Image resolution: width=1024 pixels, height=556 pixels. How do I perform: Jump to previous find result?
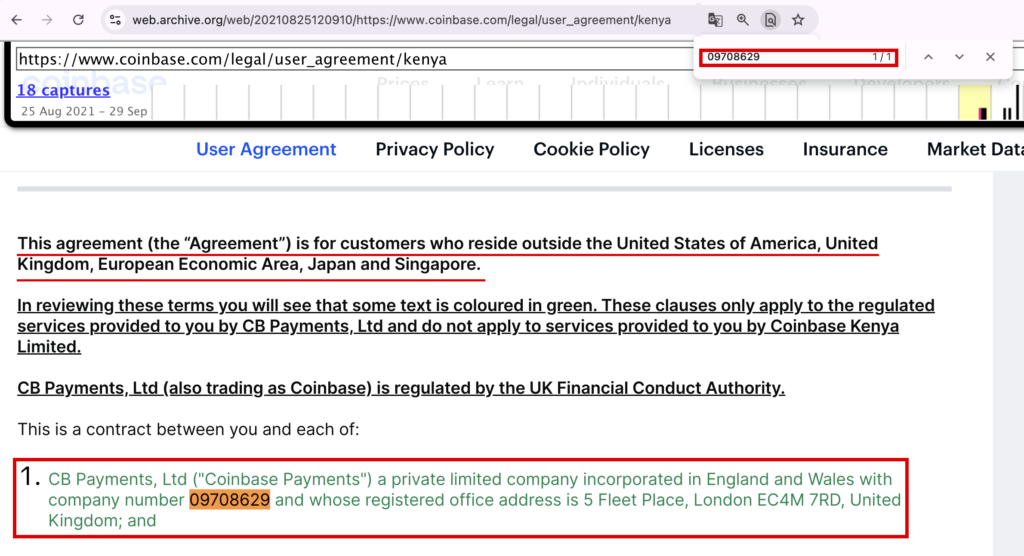pos(928,57)
